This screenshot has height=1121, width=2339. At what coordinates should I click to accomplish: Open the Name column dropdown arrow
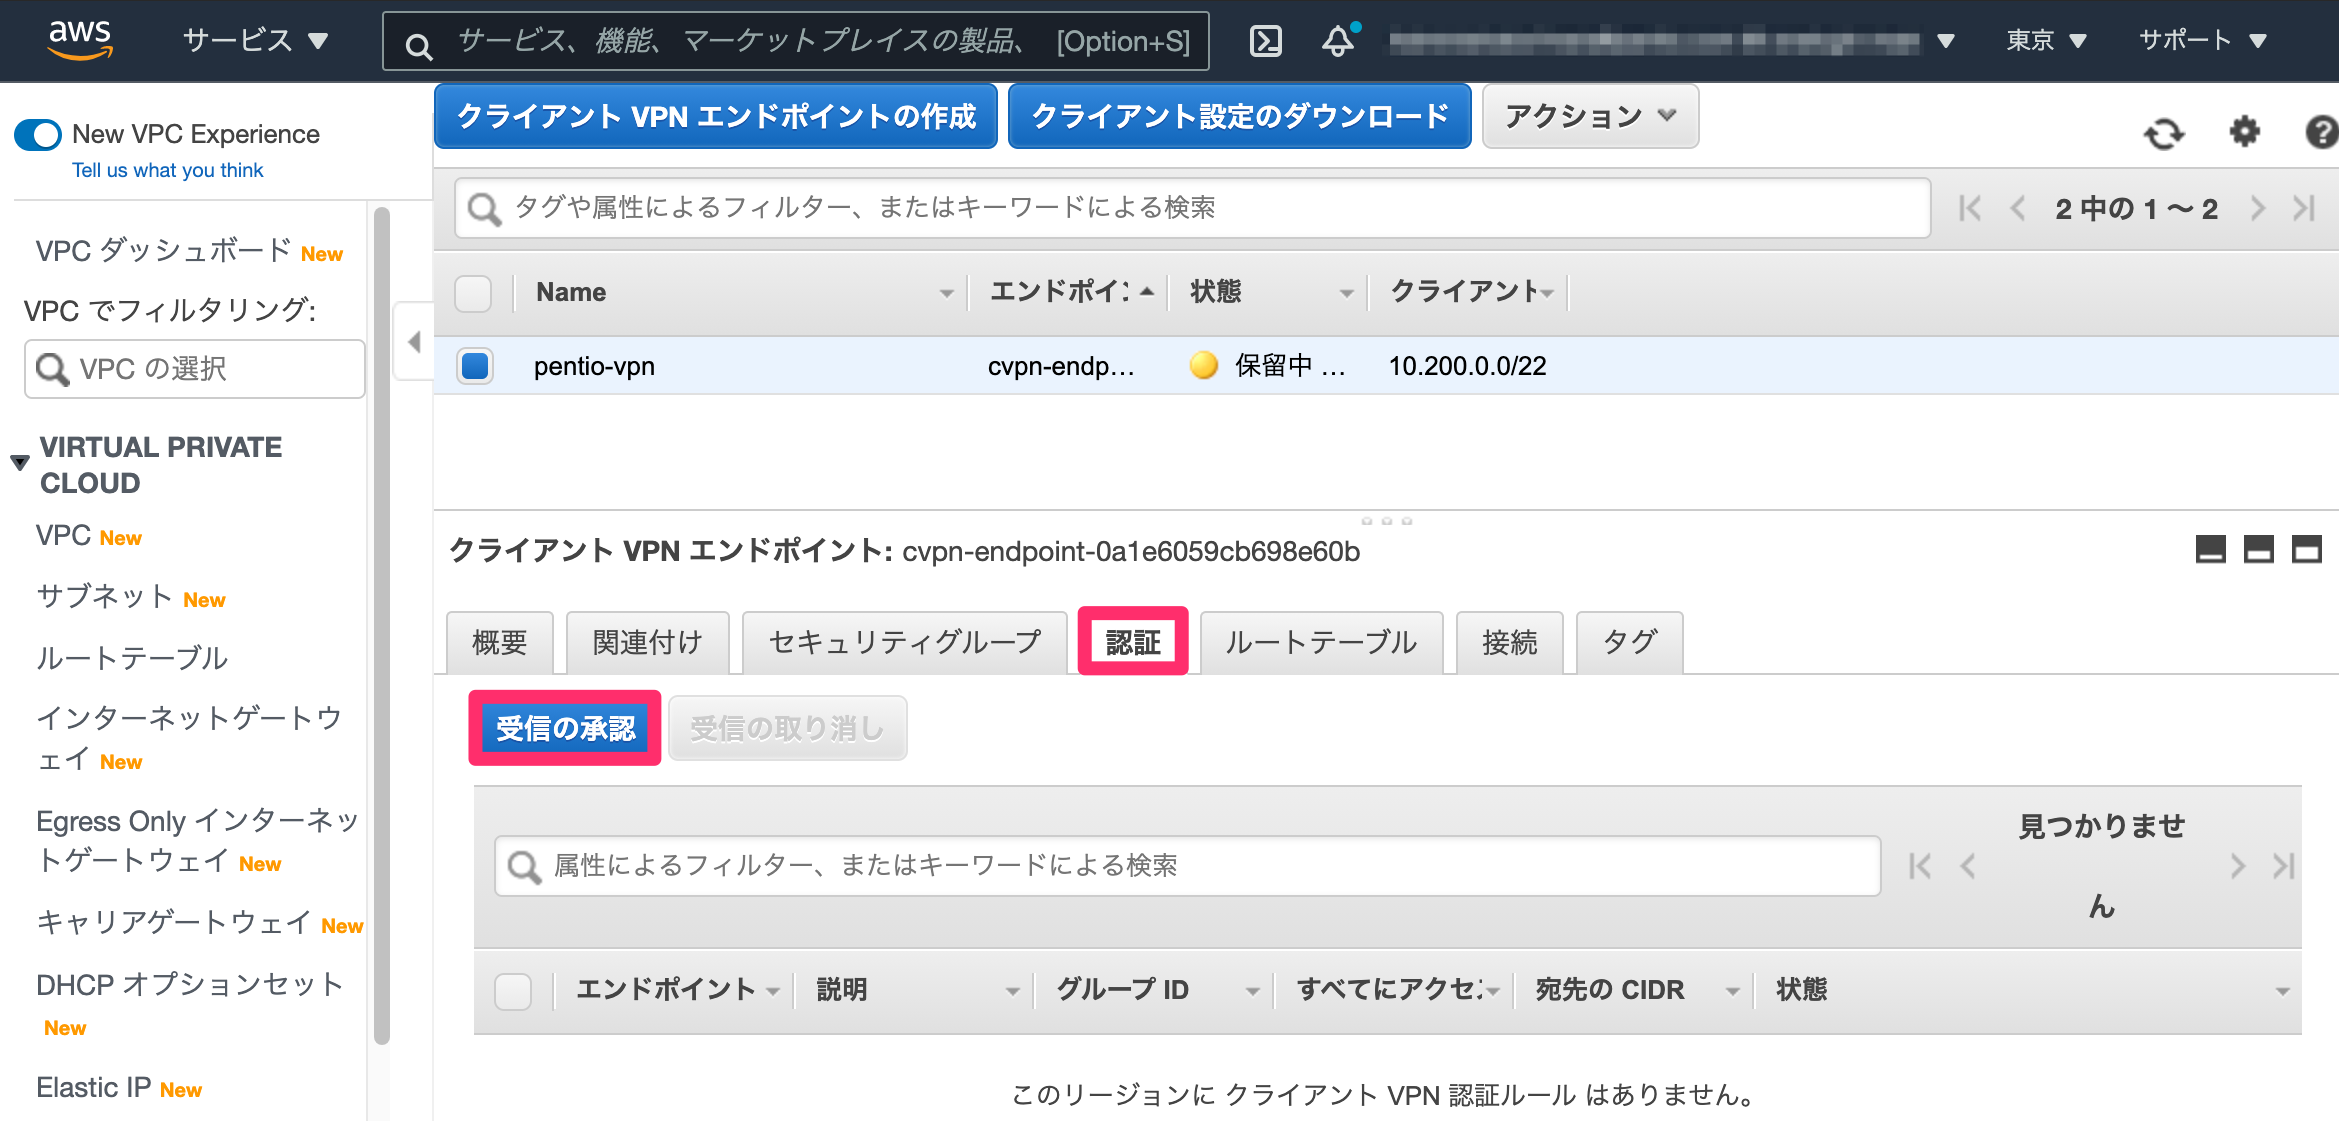(x=946, y=294)
